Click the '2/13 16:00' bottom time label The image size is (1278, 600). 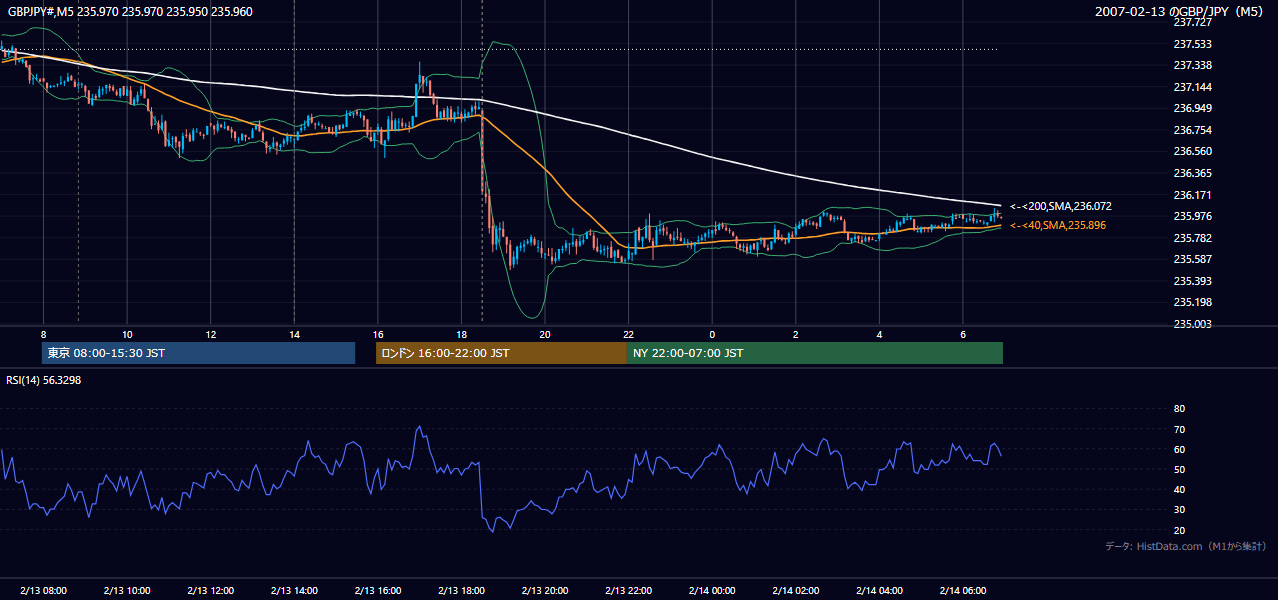coord(378,590)
